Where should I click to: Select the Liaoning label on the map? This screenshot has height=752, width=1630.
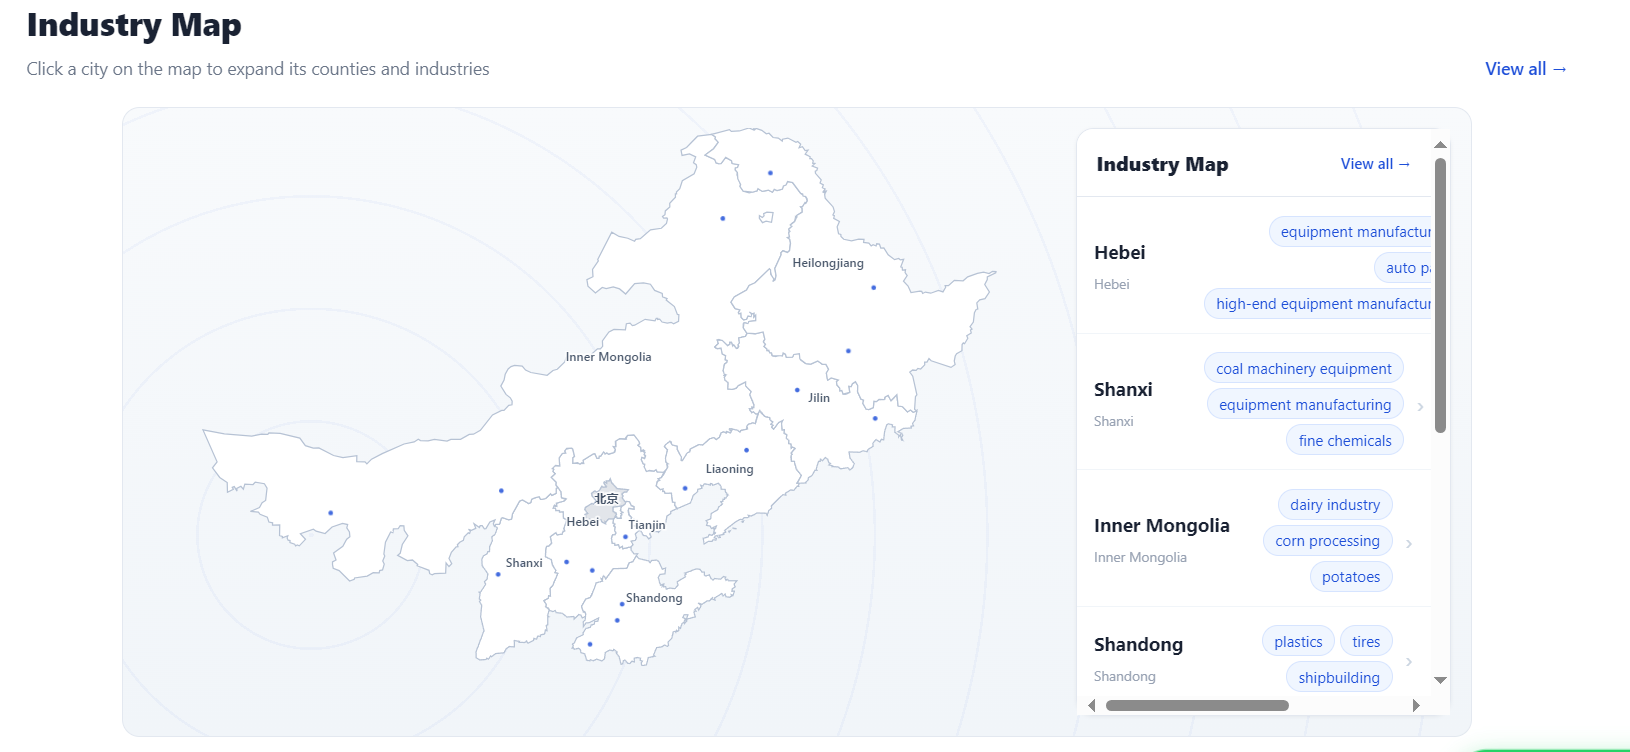729,469
